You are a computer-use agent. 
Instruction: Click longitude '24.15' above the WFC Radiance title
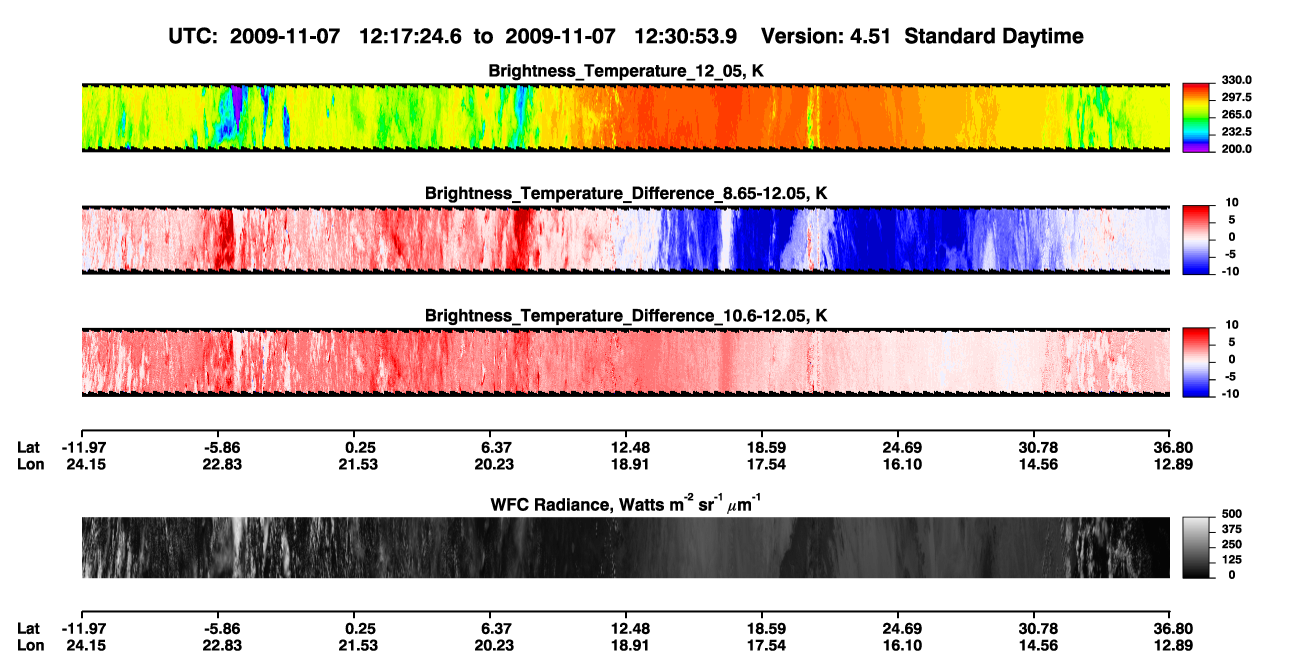(x=84, y=464)
